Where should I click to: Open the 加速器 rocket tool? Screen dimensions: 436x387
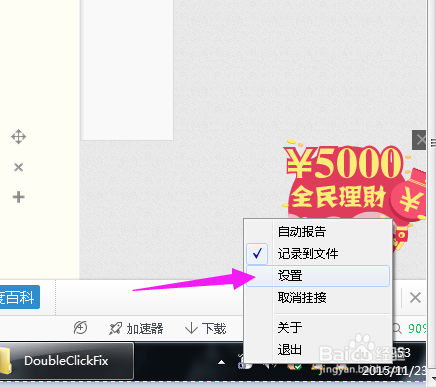coord(136,329)
